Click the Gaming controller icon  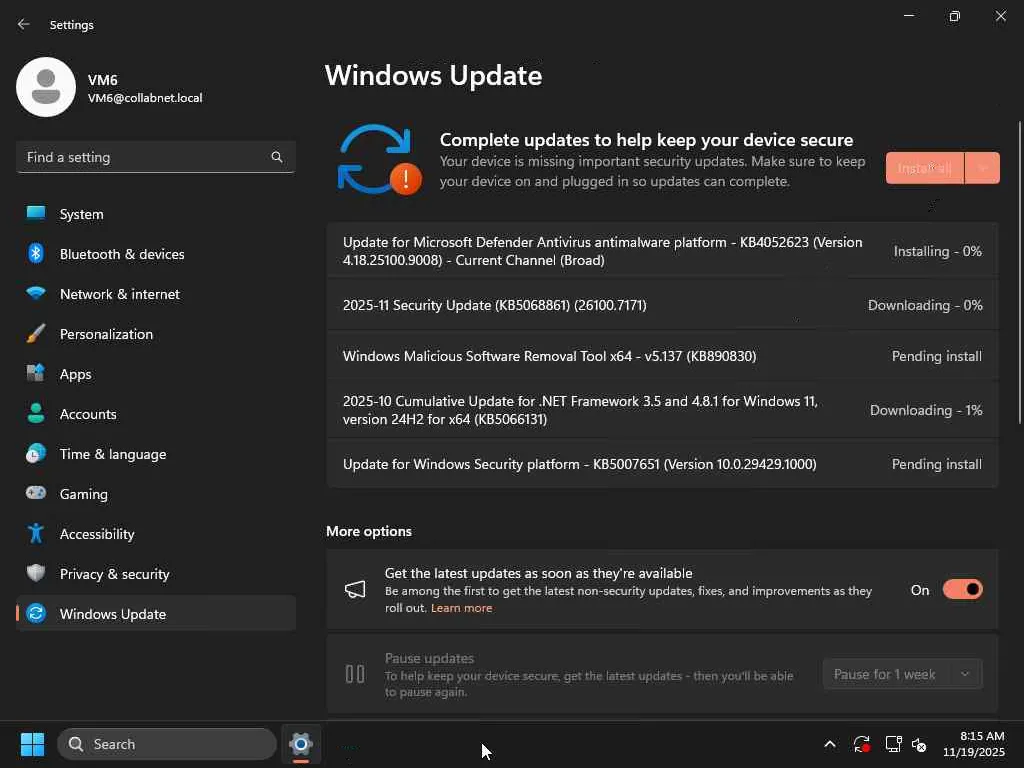tap(36, 493)
